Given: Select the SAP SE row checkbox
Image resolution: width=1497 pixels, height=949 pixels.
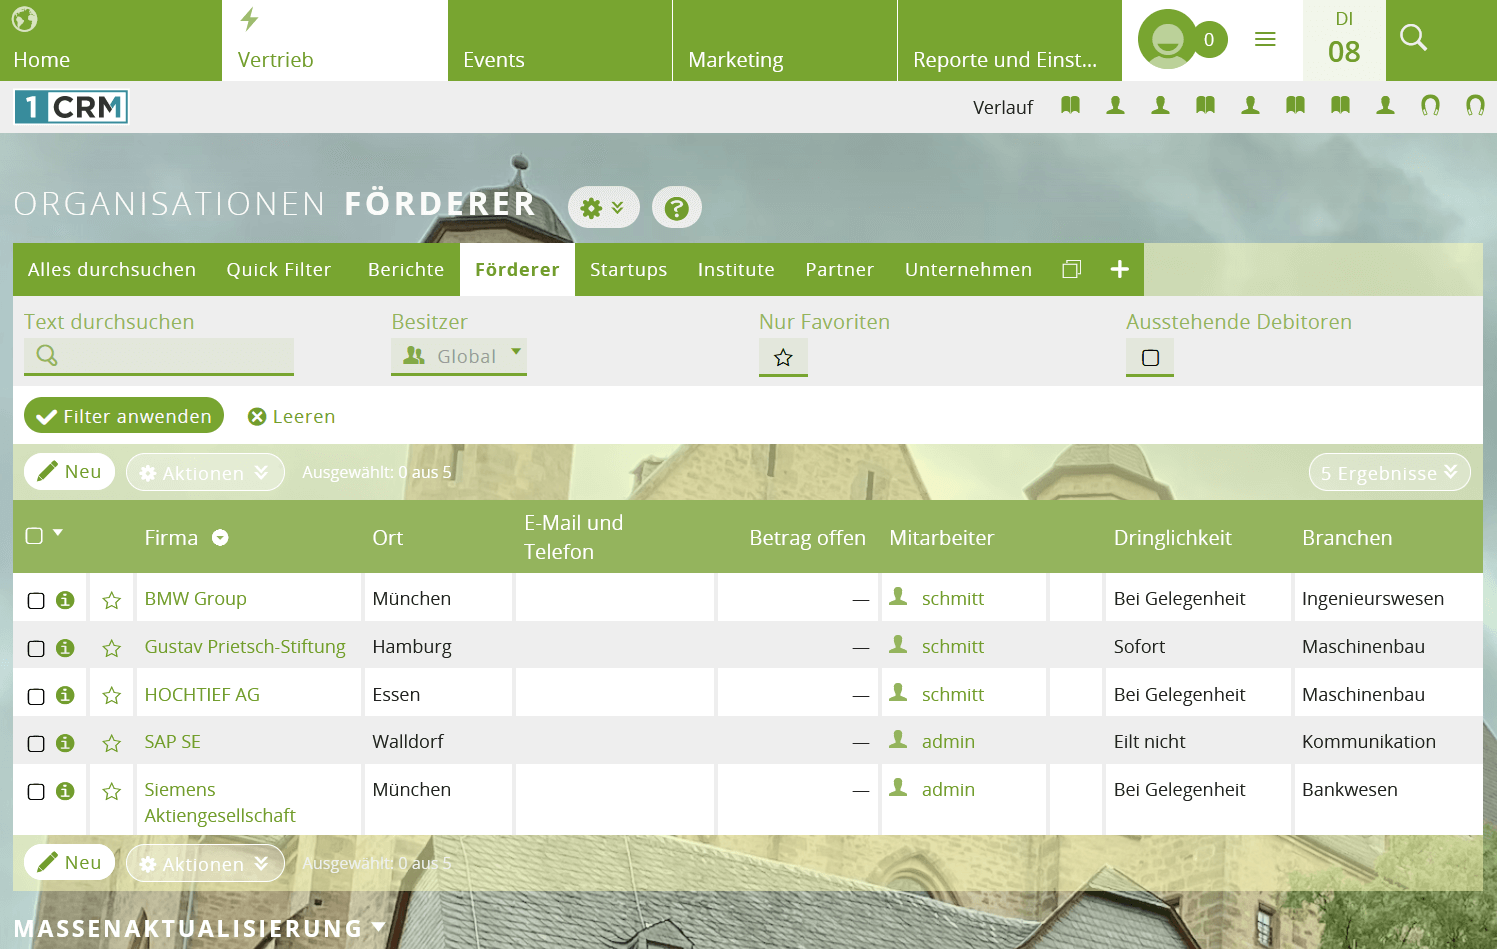Looking at the screenshot, I should pyautogui.click(x=36, y=744).
